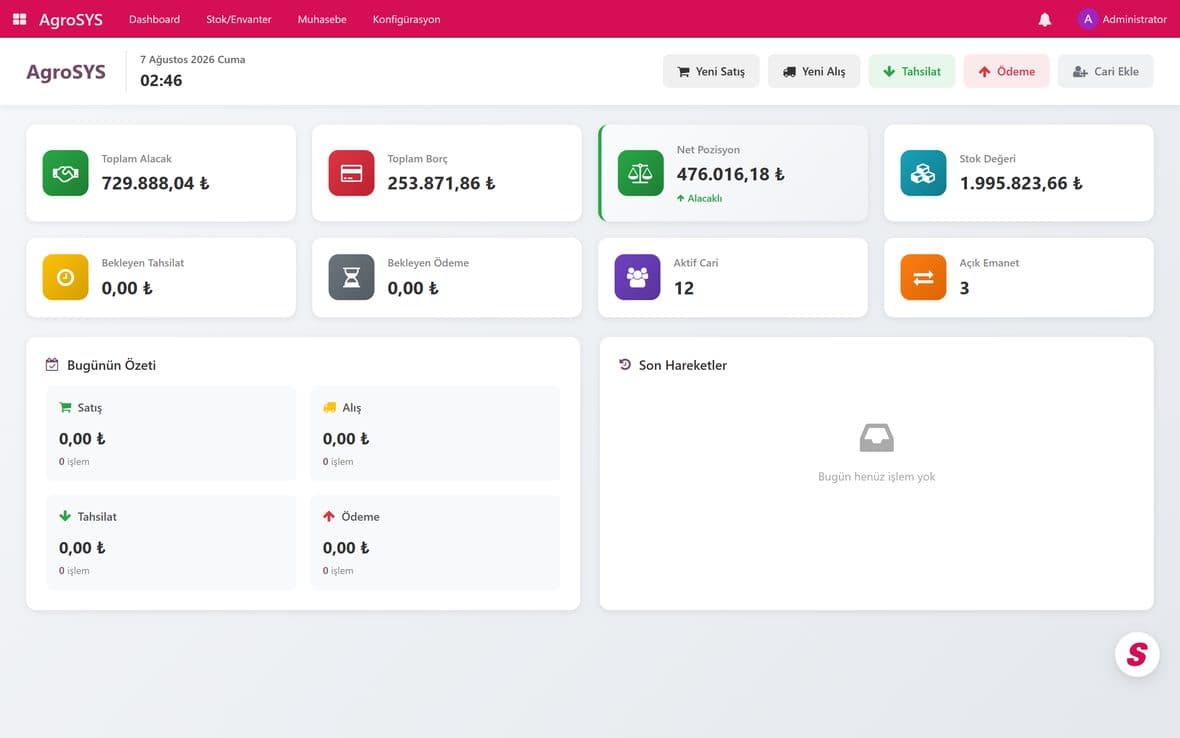This screenshot has width=1180, height=738.
Task: Click the hourglass Bekleyen Ödeme icon
Action: [x=351, y=277]
